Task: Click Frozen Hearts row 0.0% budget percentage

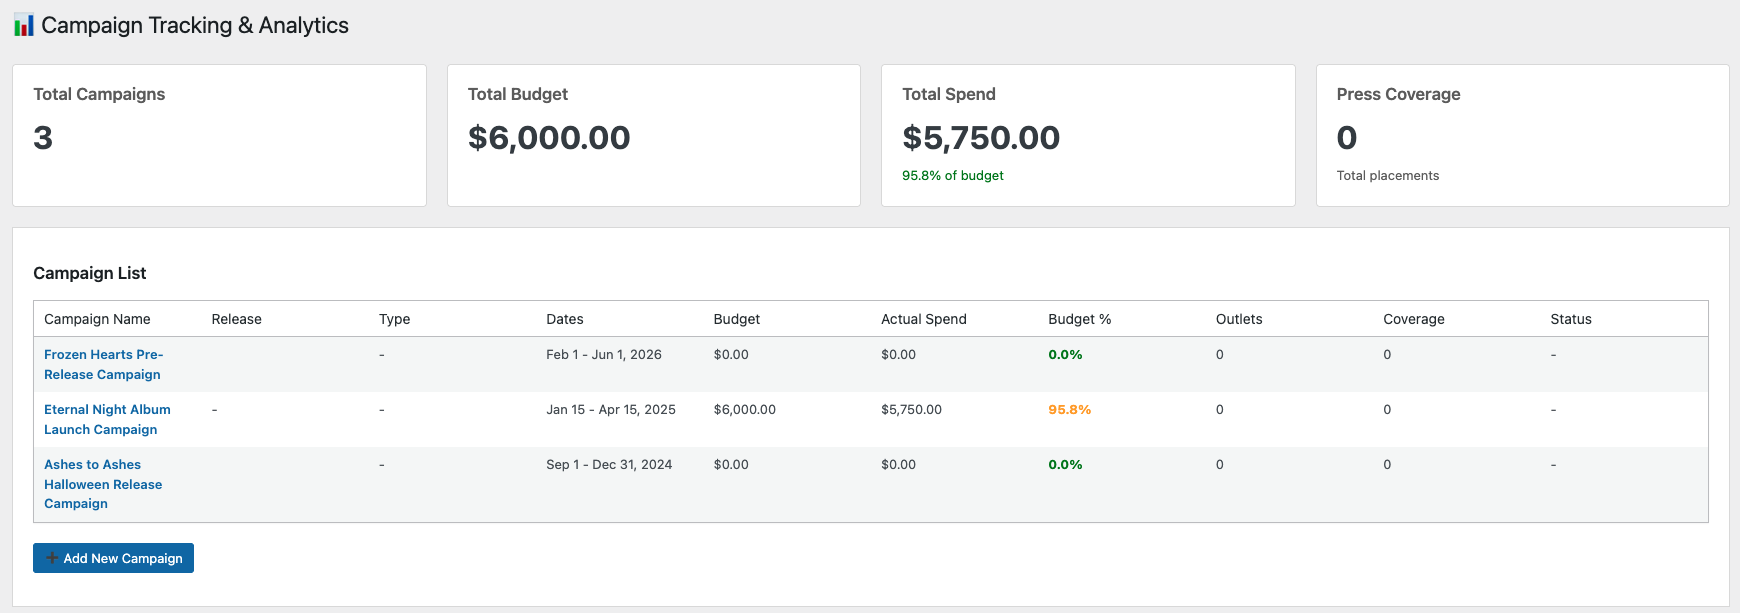Action: (1065, 355)
